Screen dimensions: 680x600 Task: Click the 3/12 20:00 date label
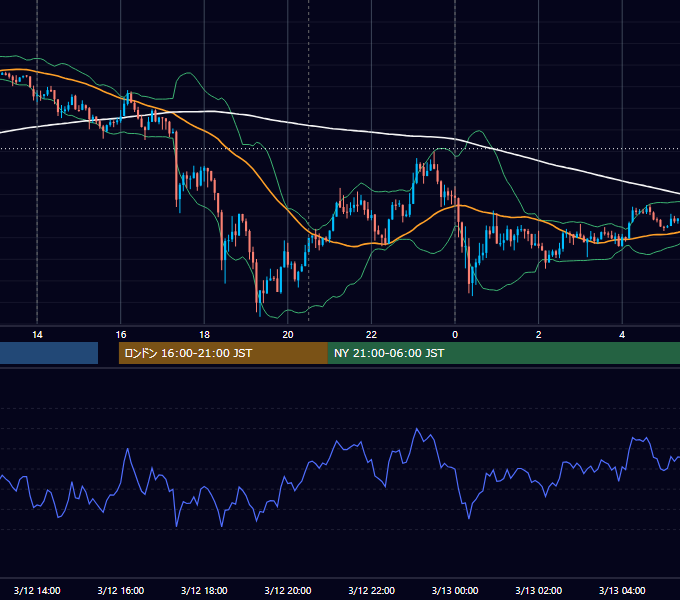pos(288,590)
